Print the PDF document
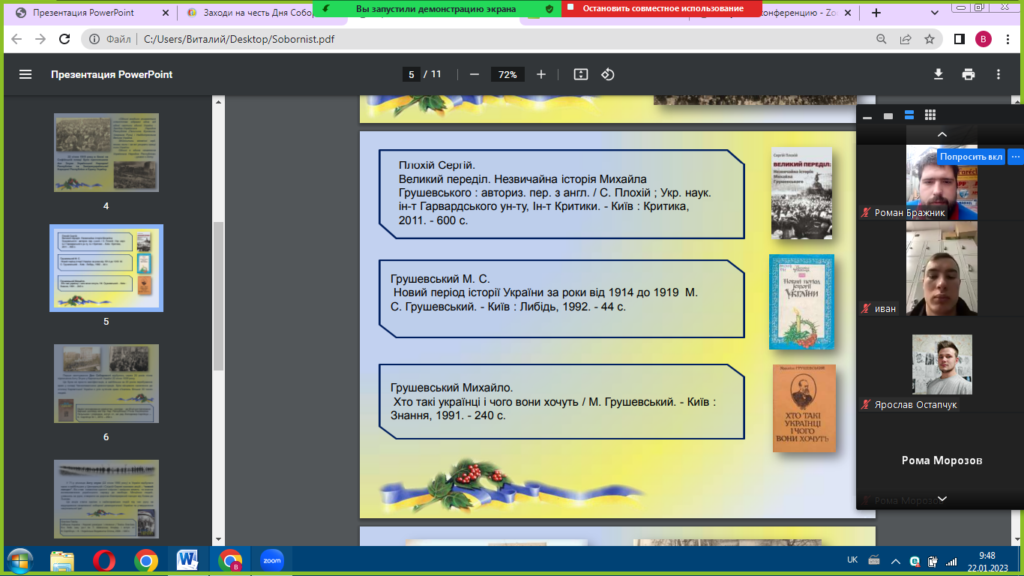Screen dimensions: 1024x576 point(968,75)
